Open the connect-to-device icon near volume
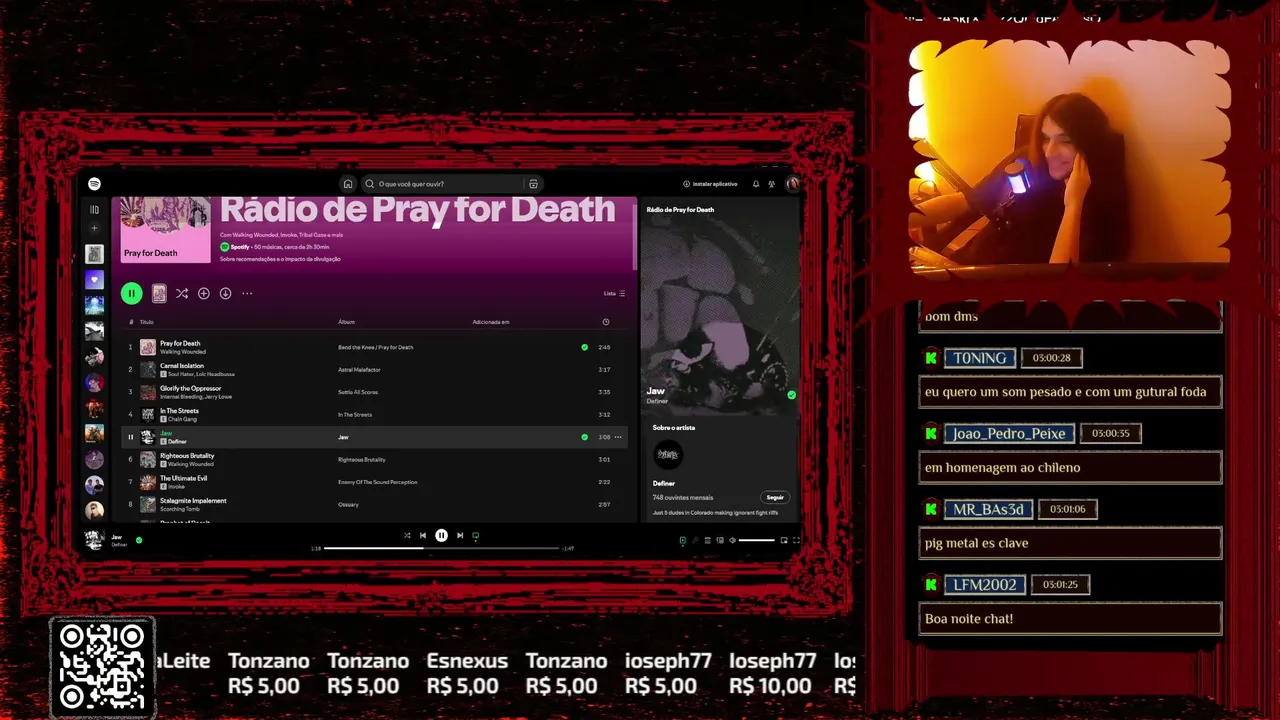The height and width of the screenshot is (720, 1280). tap(720, 540)
